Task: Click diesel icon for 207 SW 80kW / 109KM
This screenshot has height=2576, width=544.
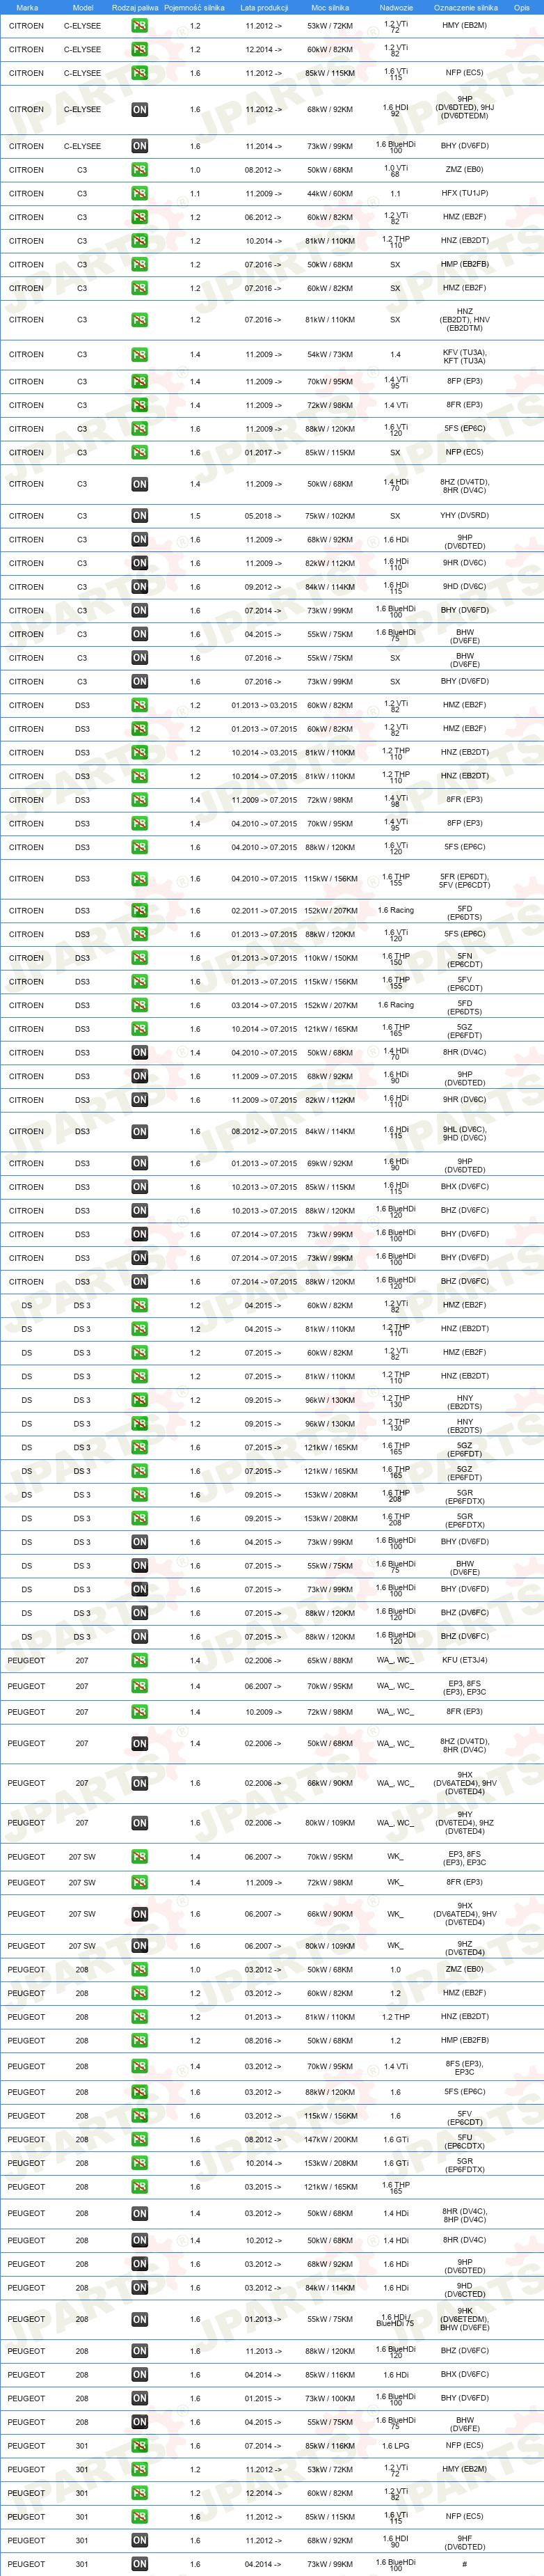Action: click(139, 1946)
